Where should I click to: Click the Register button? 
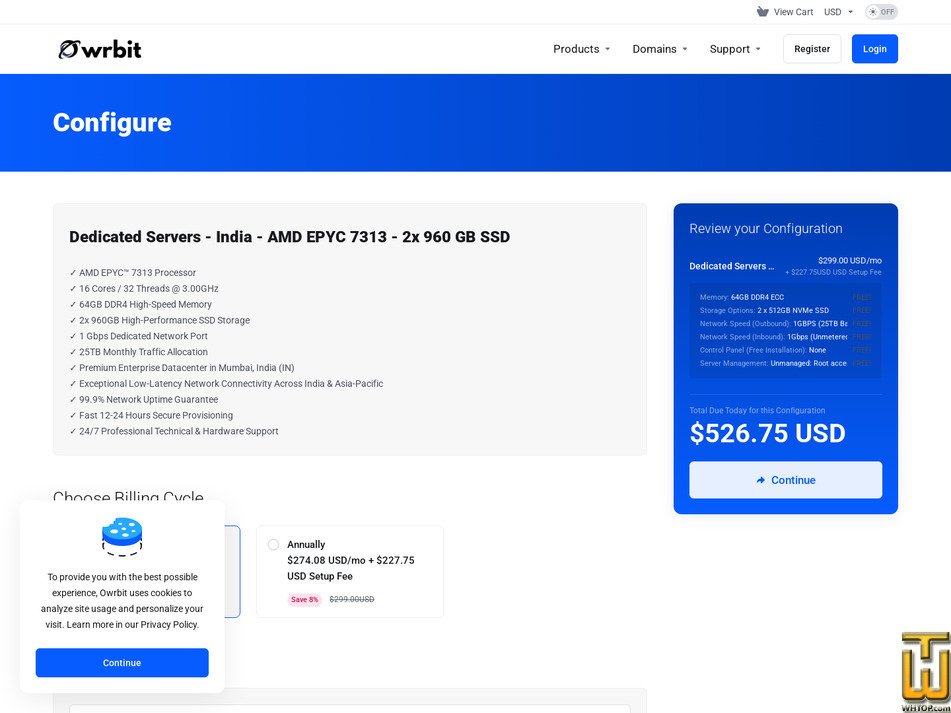click(812, 49)
